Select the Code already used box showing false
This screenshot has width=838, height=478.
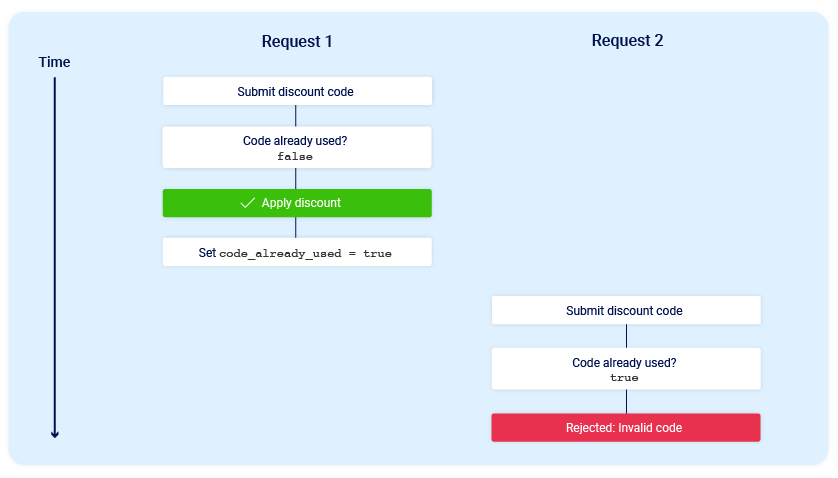click(x=297, y=147)
